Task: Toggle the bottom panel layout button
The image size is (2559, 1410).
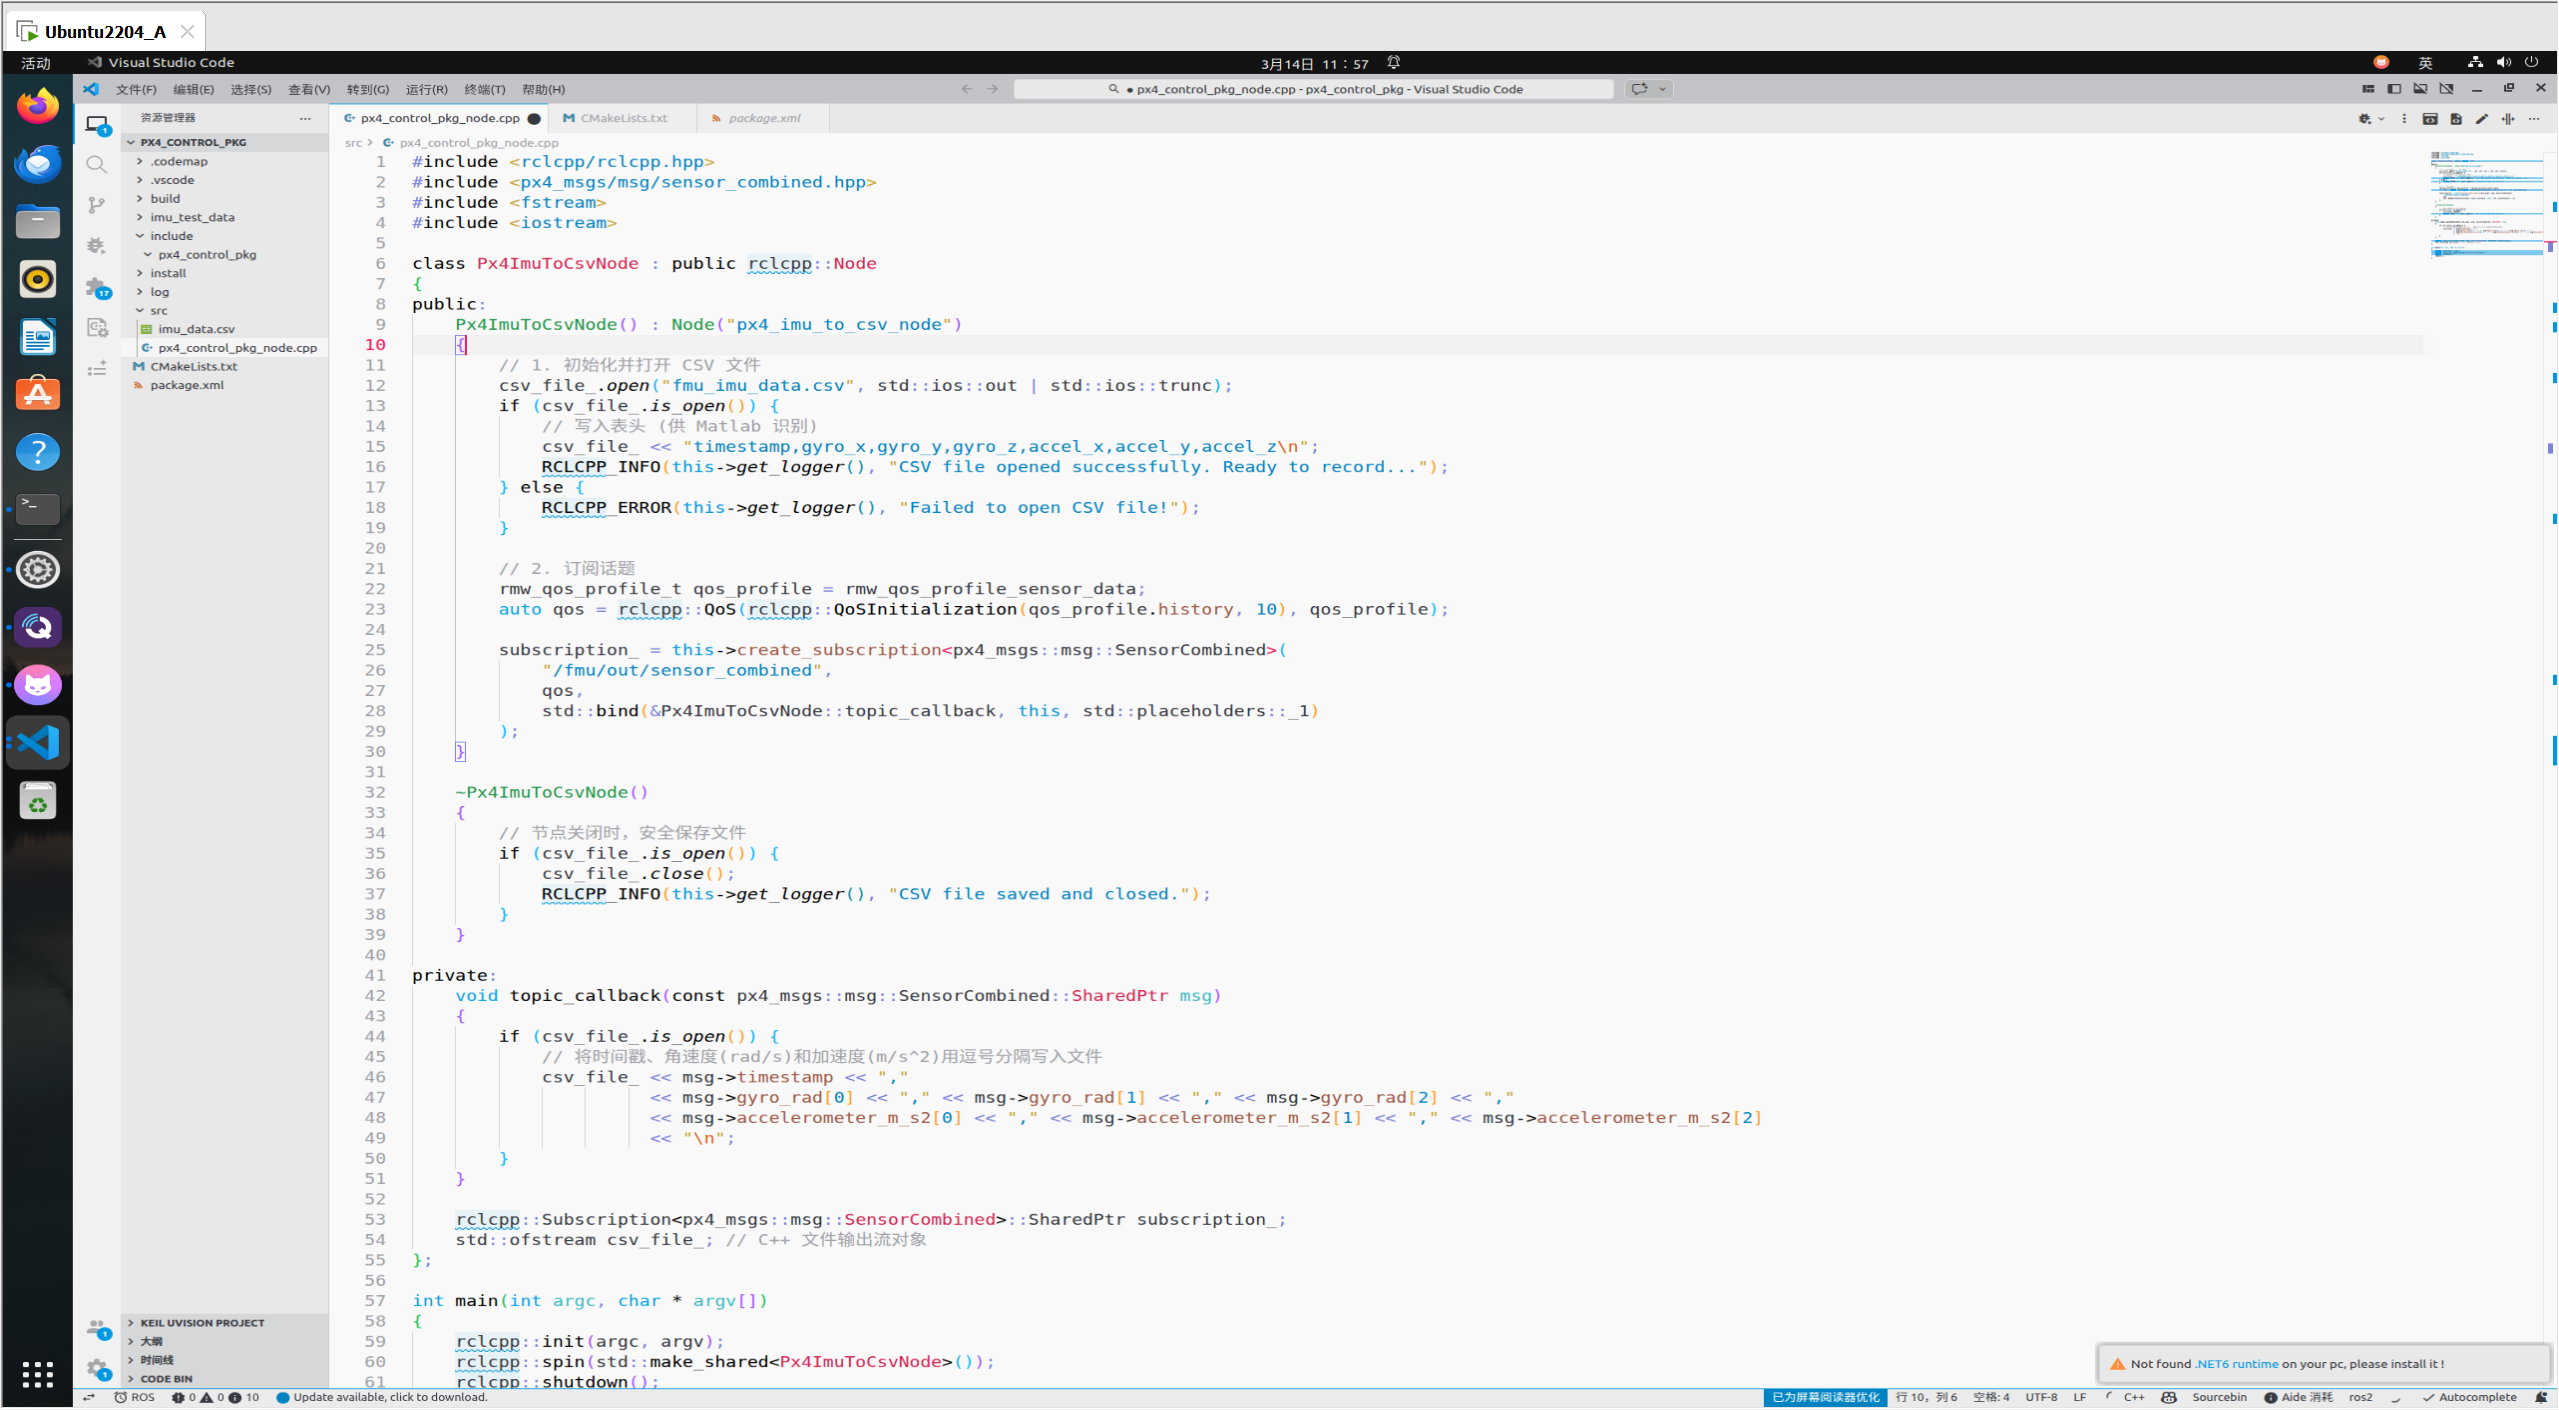Action: click(x=2420, y=89)
